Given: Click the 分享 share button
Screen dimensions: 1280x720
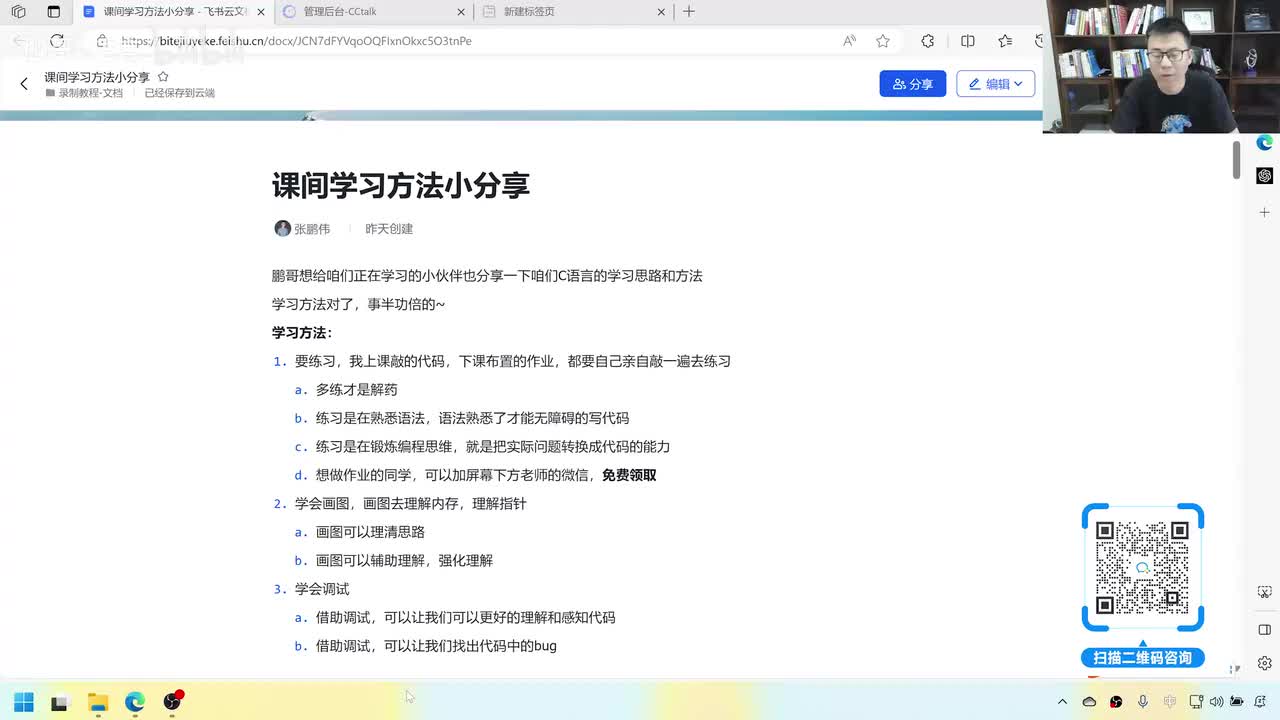Looking at the screenshot, I should pyautogui.click(x=913, y=84).
